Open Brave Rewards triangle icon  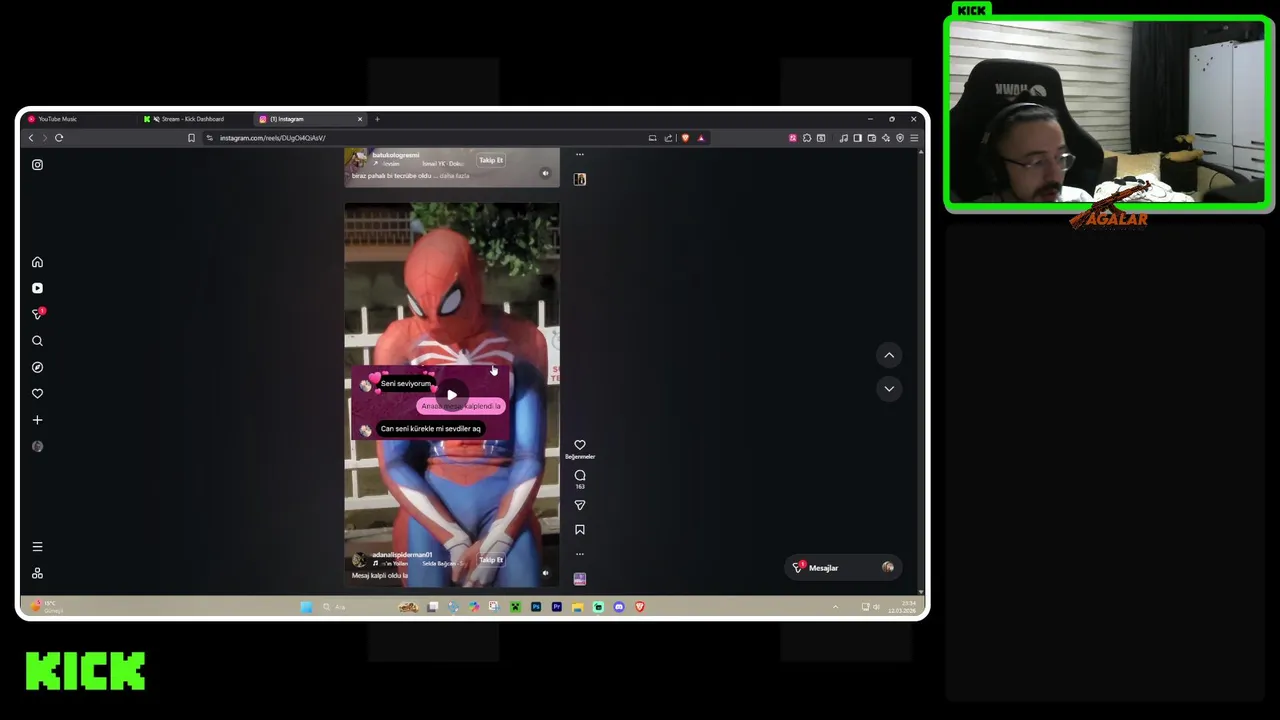tap(701, 138)
